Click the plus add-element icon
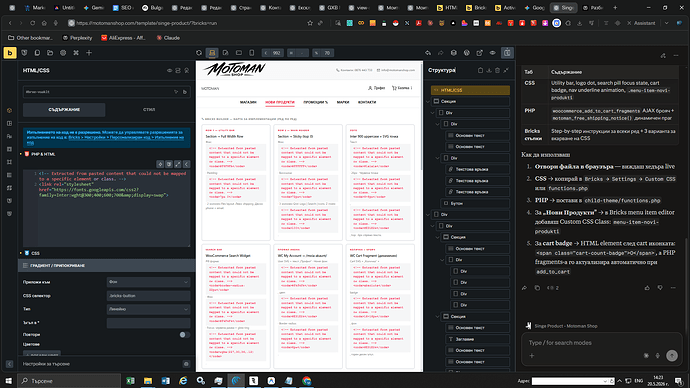690x388 pixels. click(89, 53)
